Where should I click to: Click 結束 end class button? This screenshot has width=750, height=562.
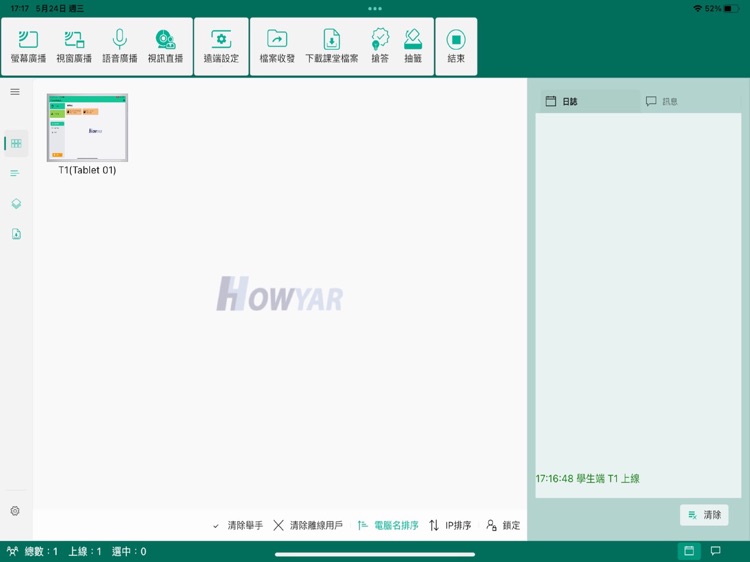point(456,46)
